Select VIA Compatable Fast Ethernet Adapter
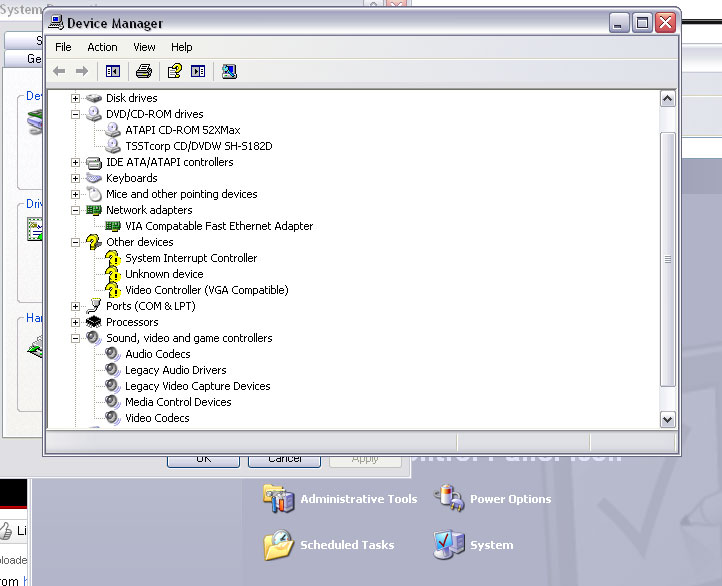This screenshot has width=722, height=586. [x=218, y=226]
